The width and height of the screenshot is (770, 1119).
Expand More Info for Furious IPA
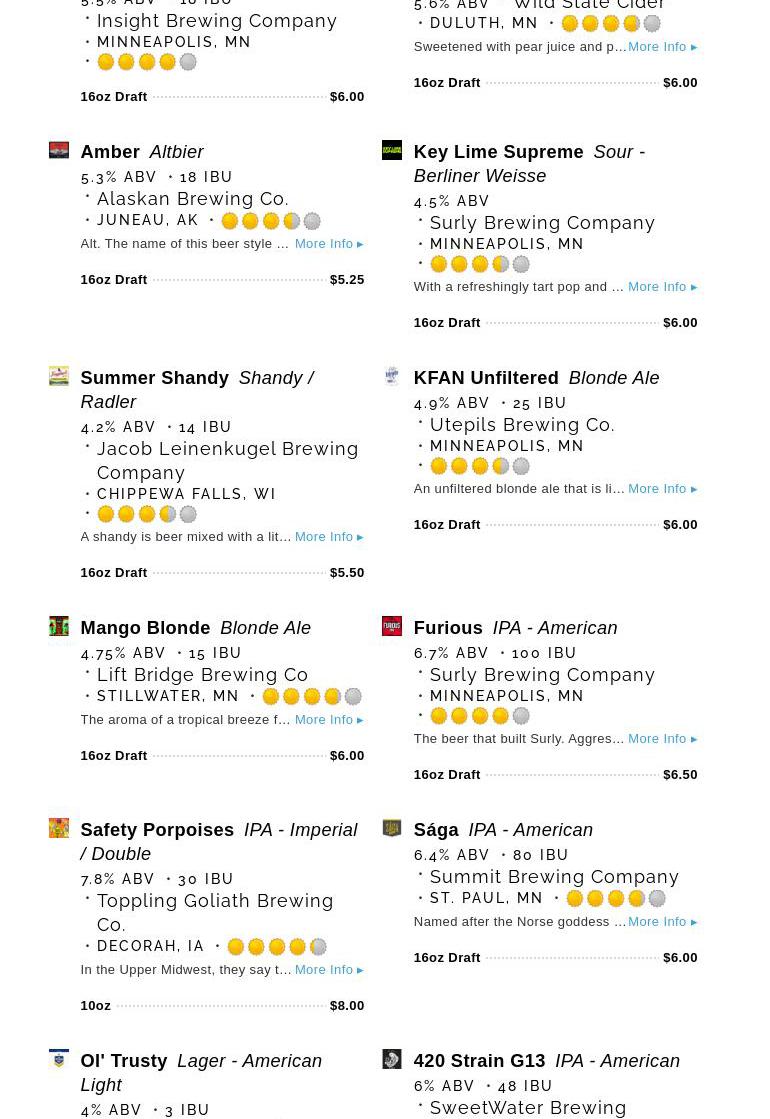662,739
